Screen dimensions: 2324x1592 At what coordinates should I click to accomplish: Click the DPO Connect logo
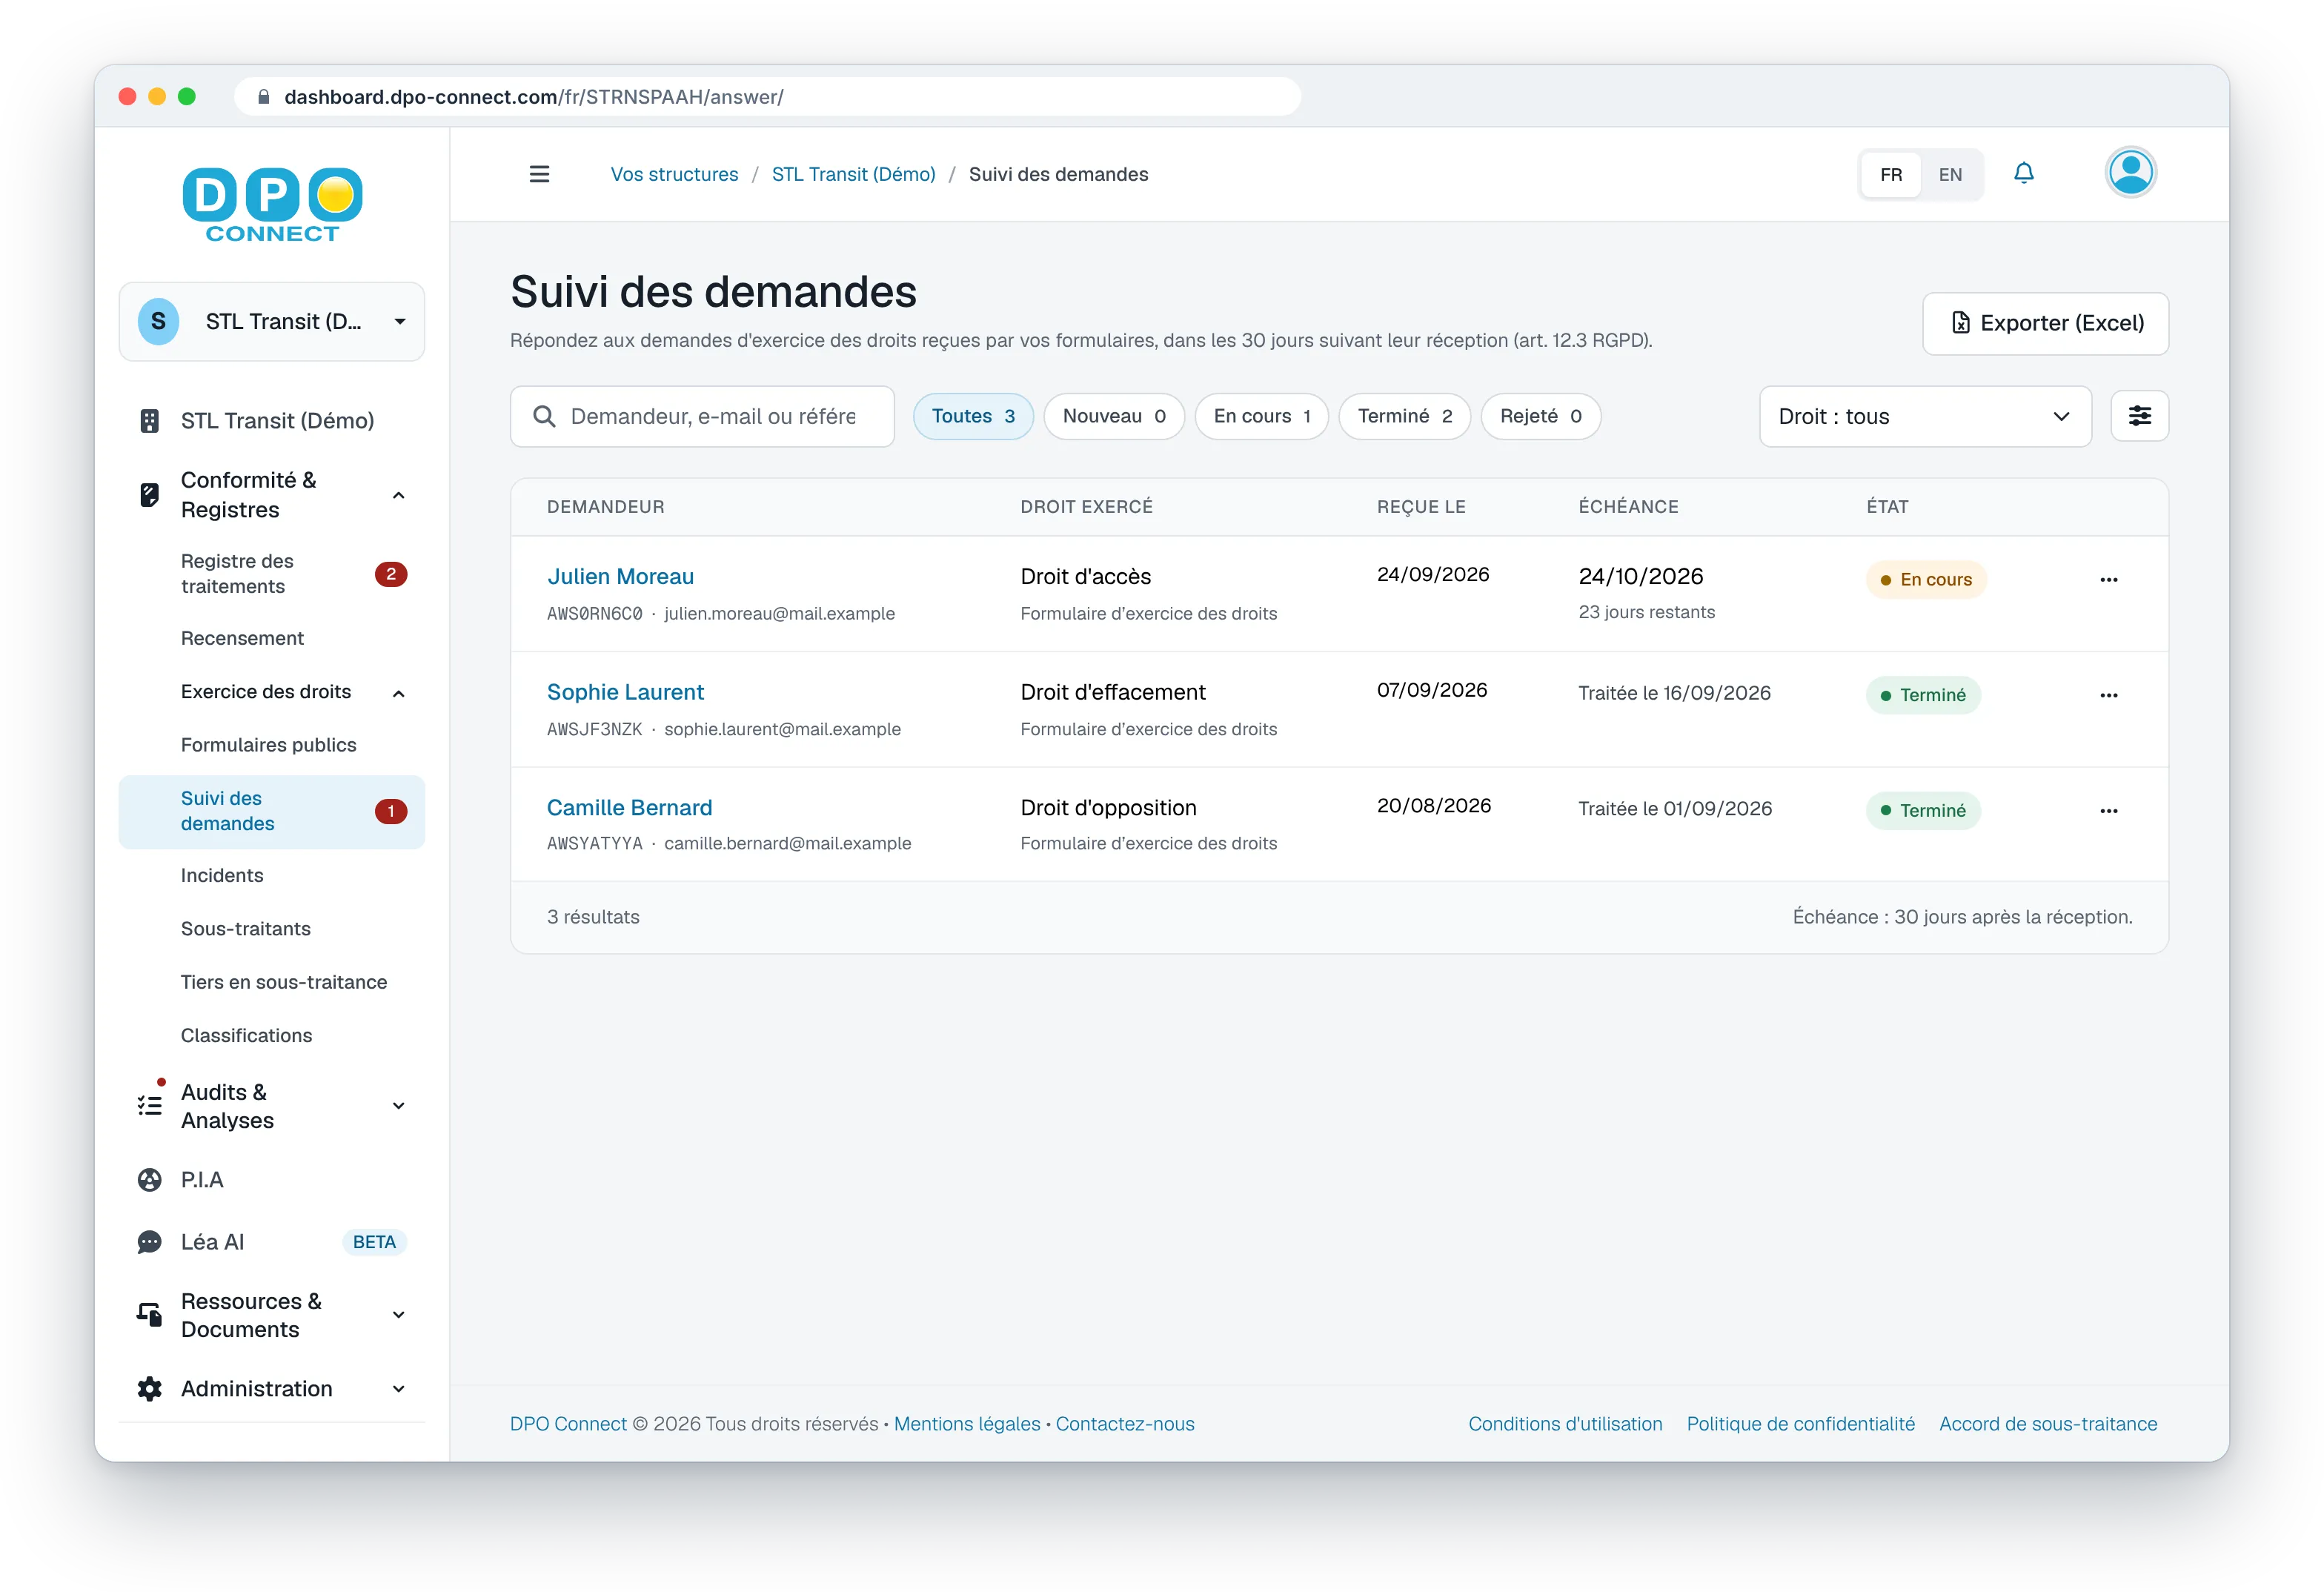[272, 204]
